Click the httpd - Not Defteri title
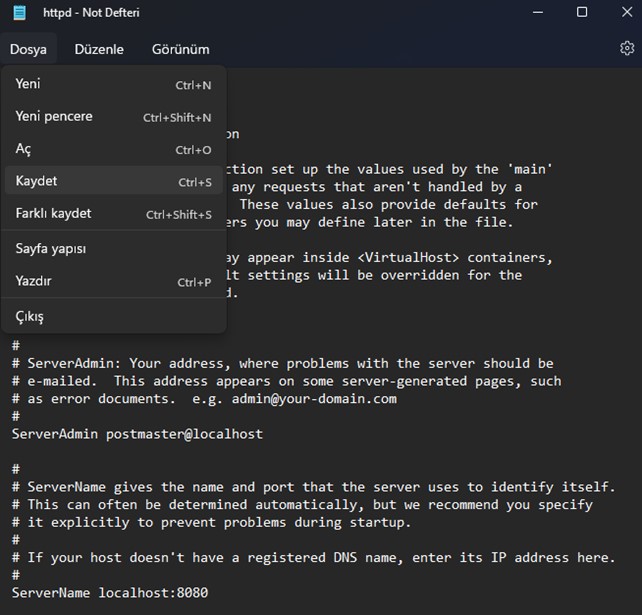This screenshot has width=642, height=615. click(91, 13)
